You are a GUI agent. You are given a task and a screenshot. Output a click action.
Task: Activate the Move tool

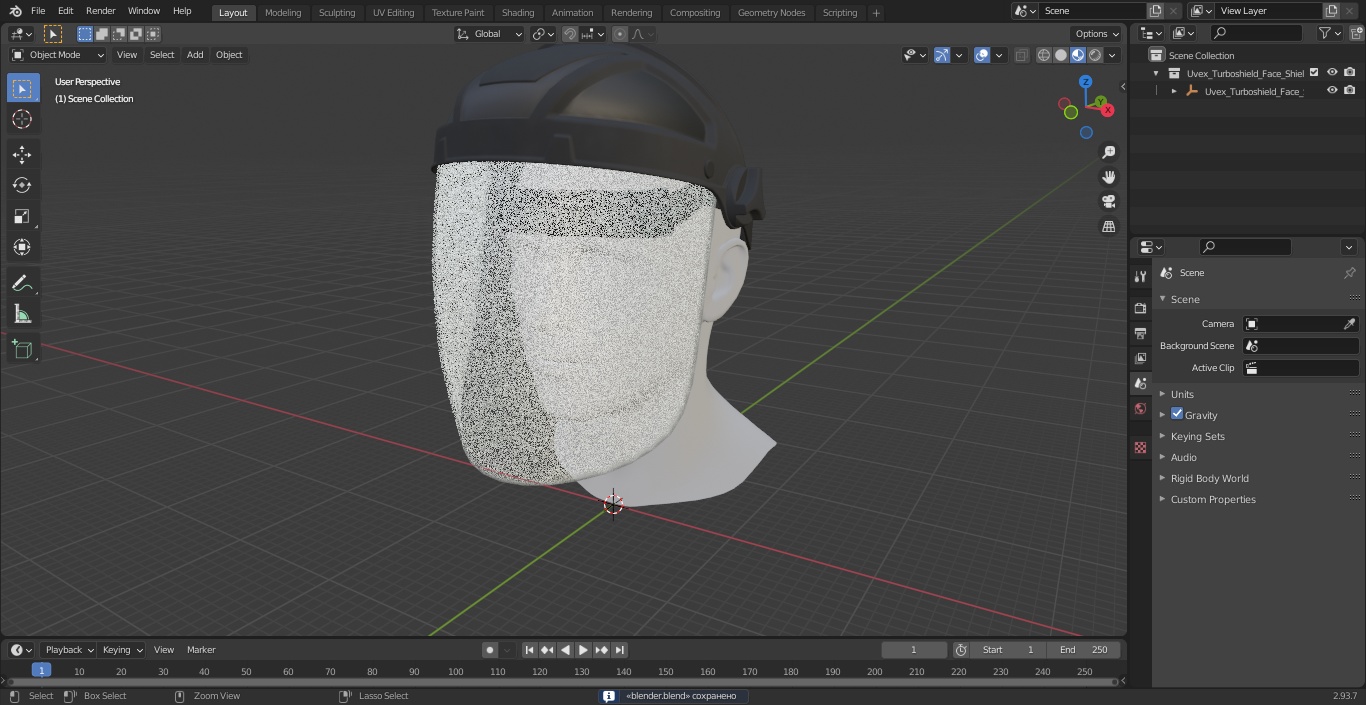pyautogui.click(x=22, y=155)
